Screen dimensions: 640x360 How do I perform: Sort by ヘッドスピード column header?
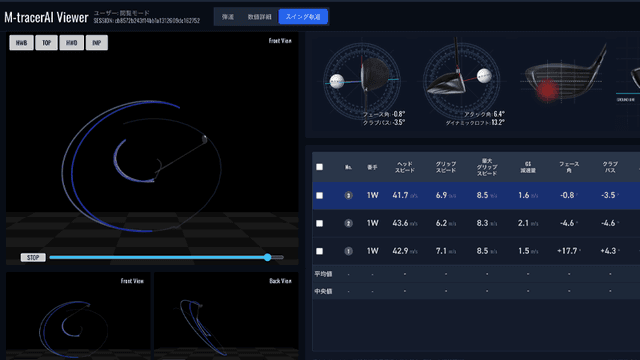(404, 167)
